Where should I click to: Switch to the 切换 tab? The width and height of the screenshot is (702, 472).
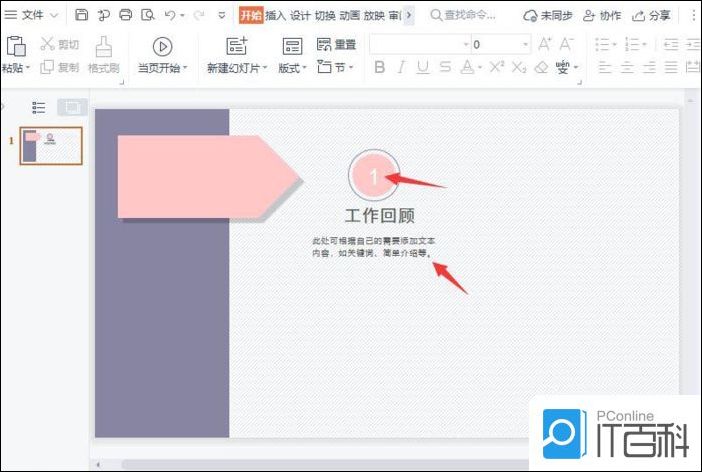click(x=325, y=15)
